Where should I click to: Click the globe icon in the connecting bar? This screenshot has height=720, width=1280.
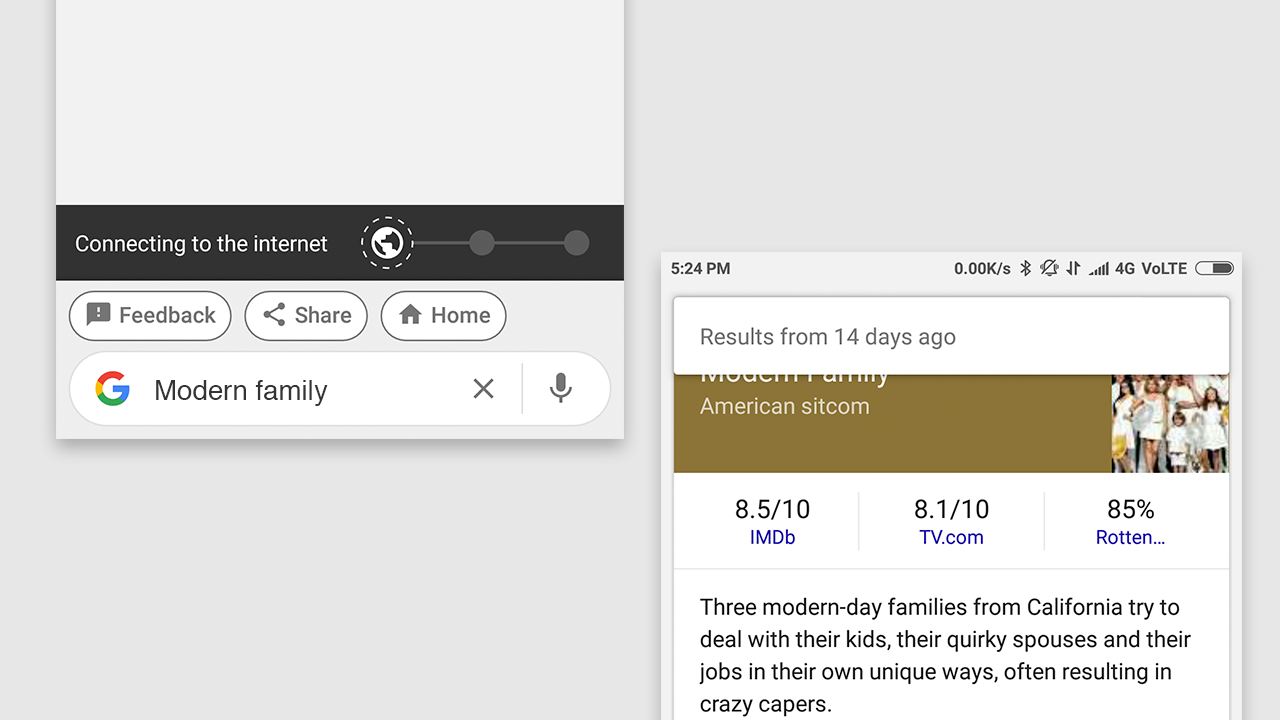tap(387, 243)
